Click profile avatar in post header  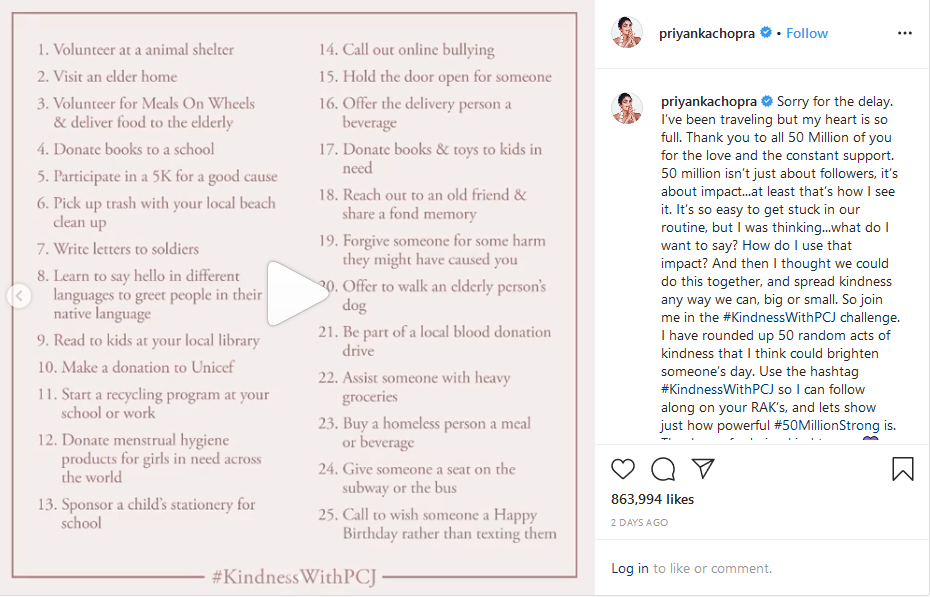click(627, 33)
